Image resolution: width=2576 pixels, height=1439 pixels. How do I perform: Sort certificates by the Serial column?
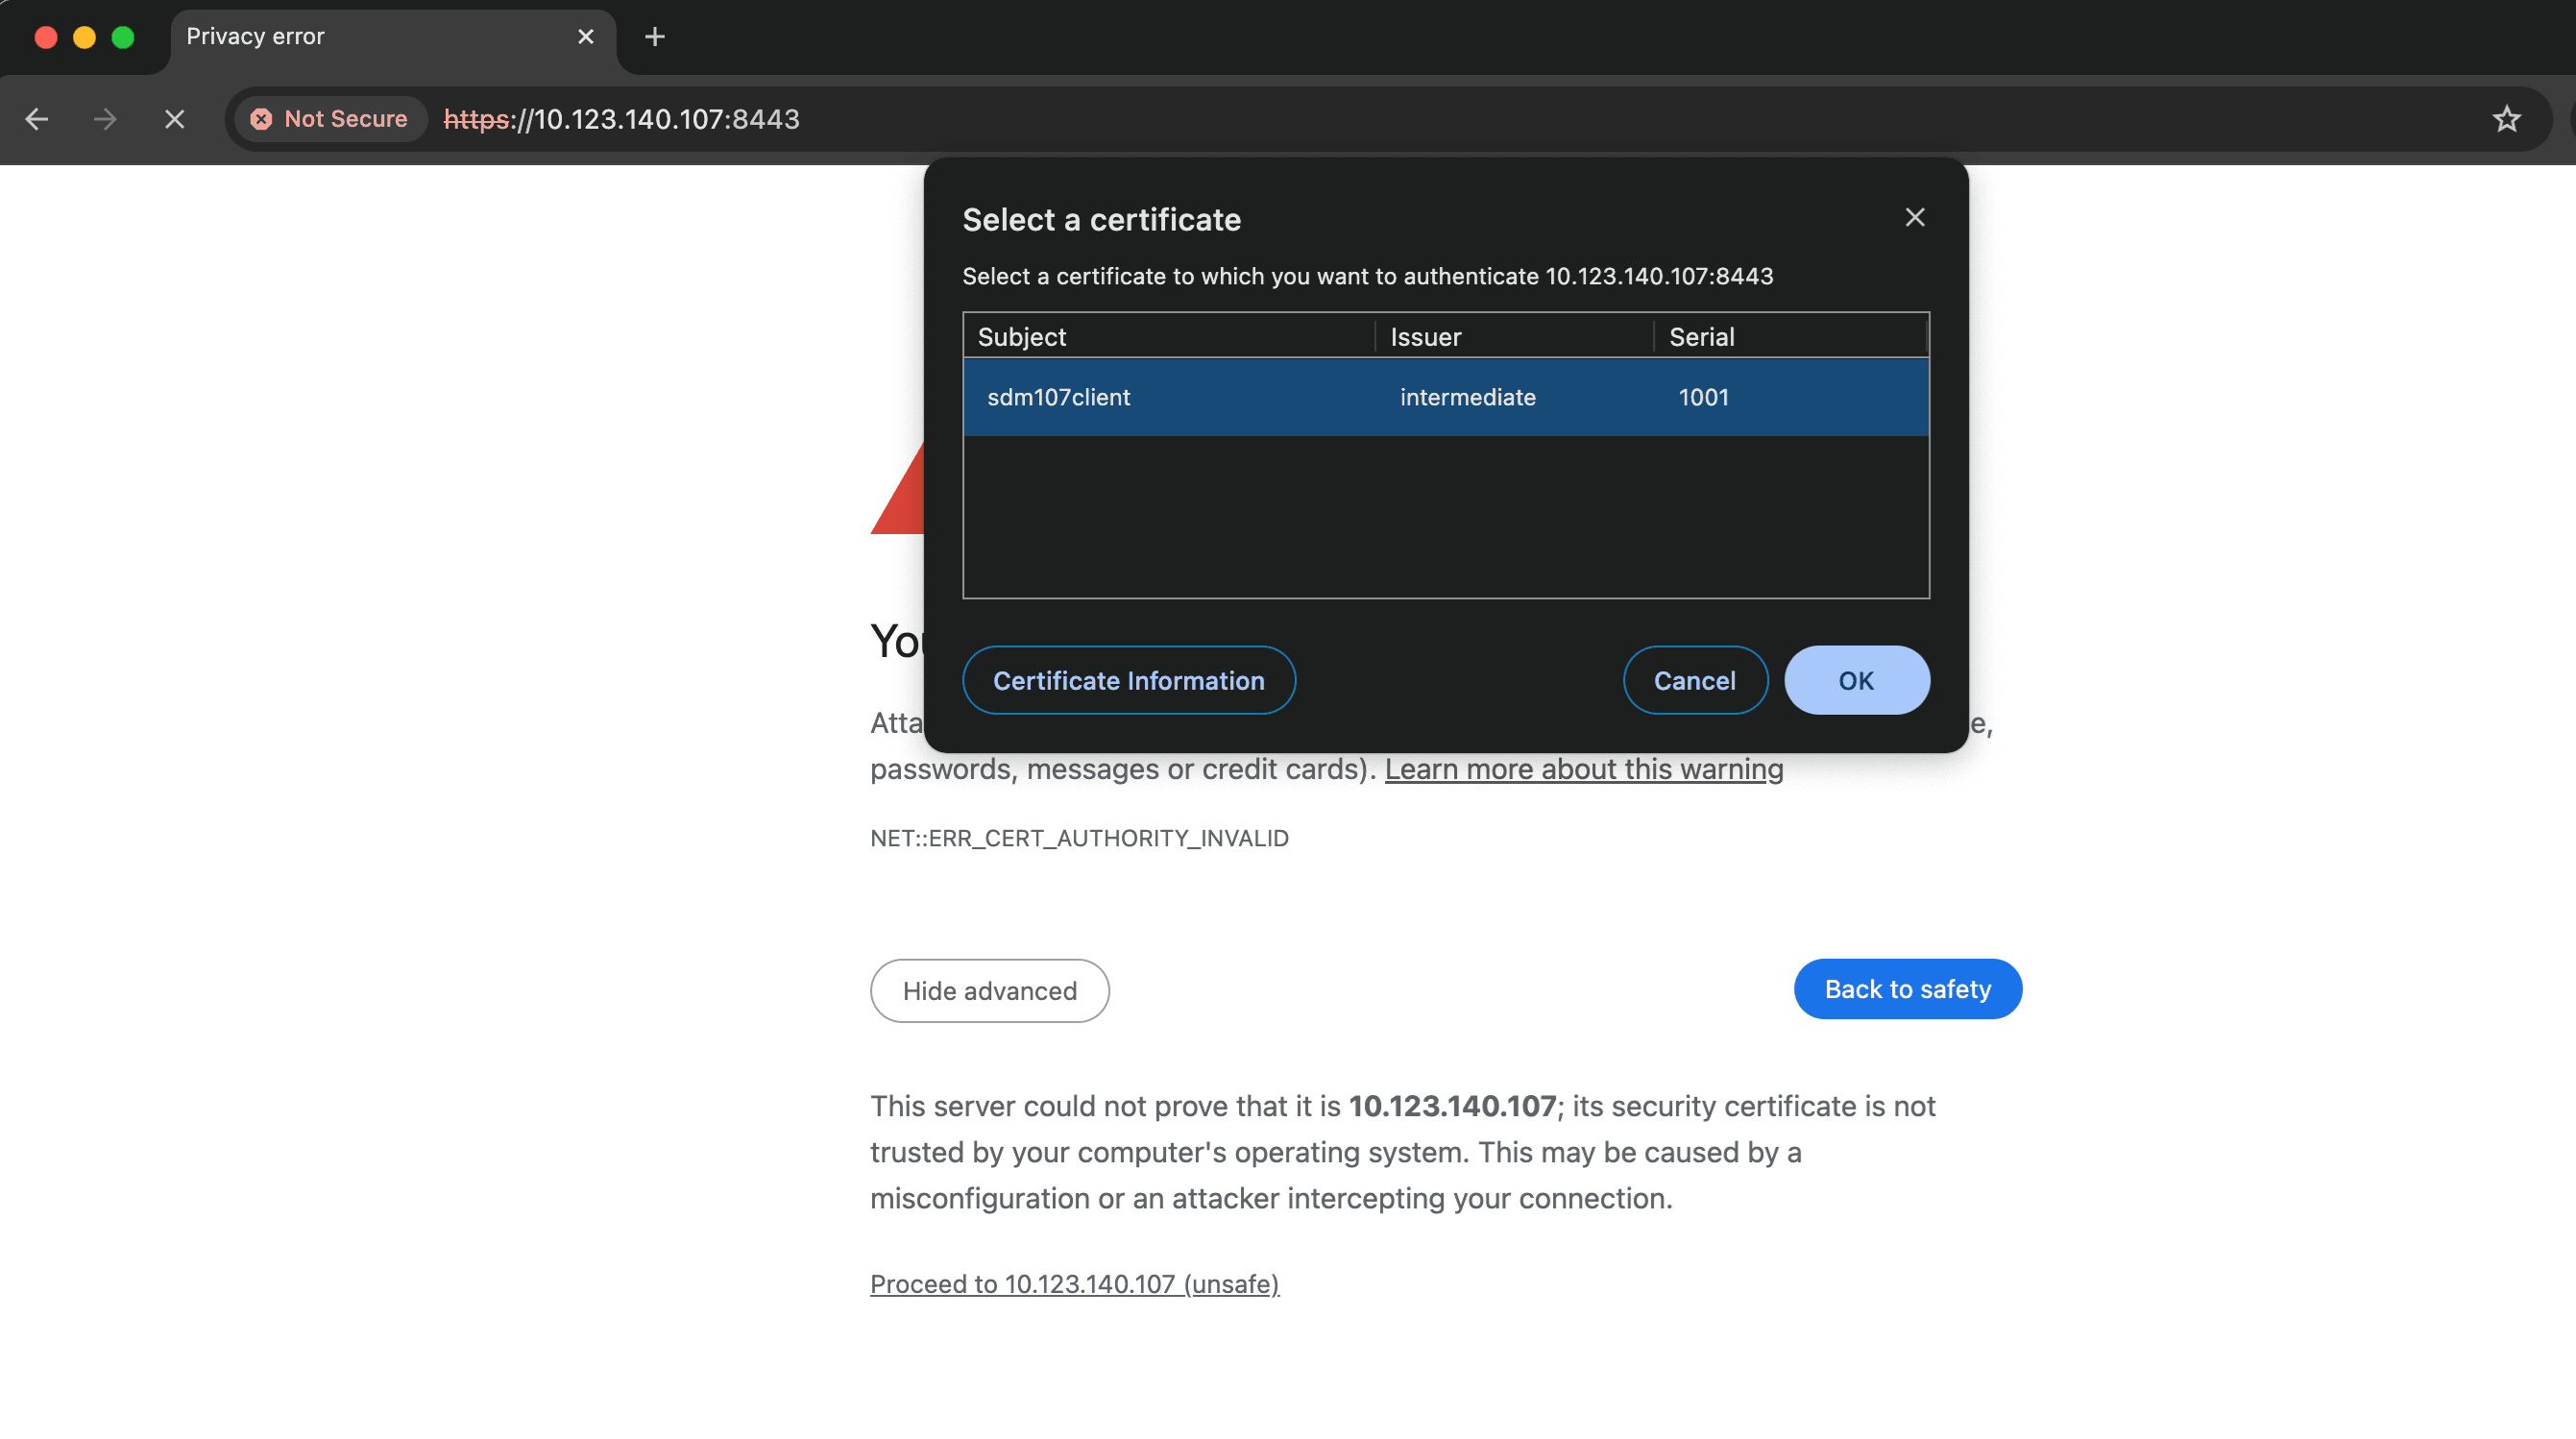(1701, 337)
